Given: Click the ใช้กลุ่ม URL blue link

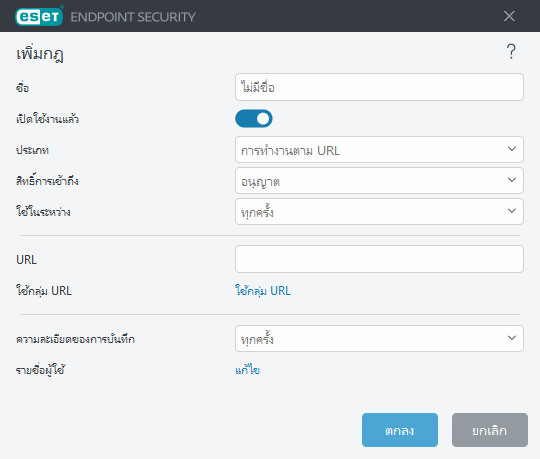Looking at the screenshot, I should [x=263, y=291].
